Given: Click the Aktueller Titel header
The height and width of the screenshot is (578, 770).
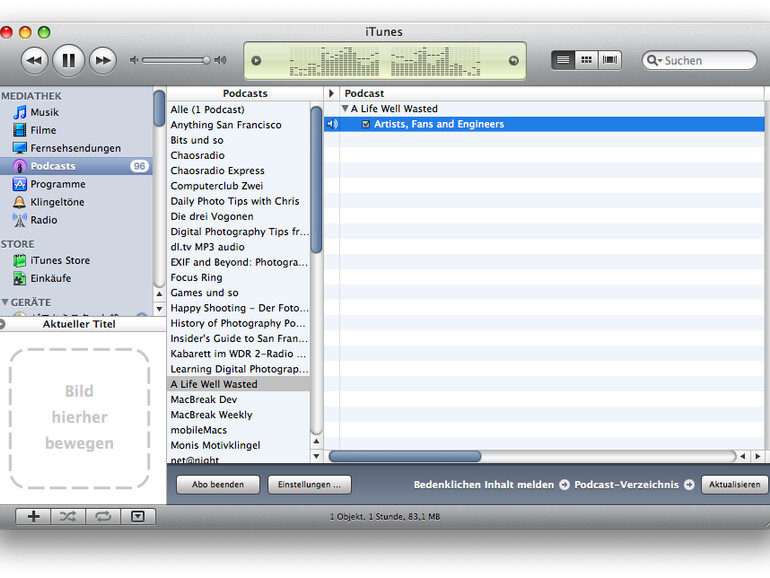Looking at the screenshot, I should (79, 324).
